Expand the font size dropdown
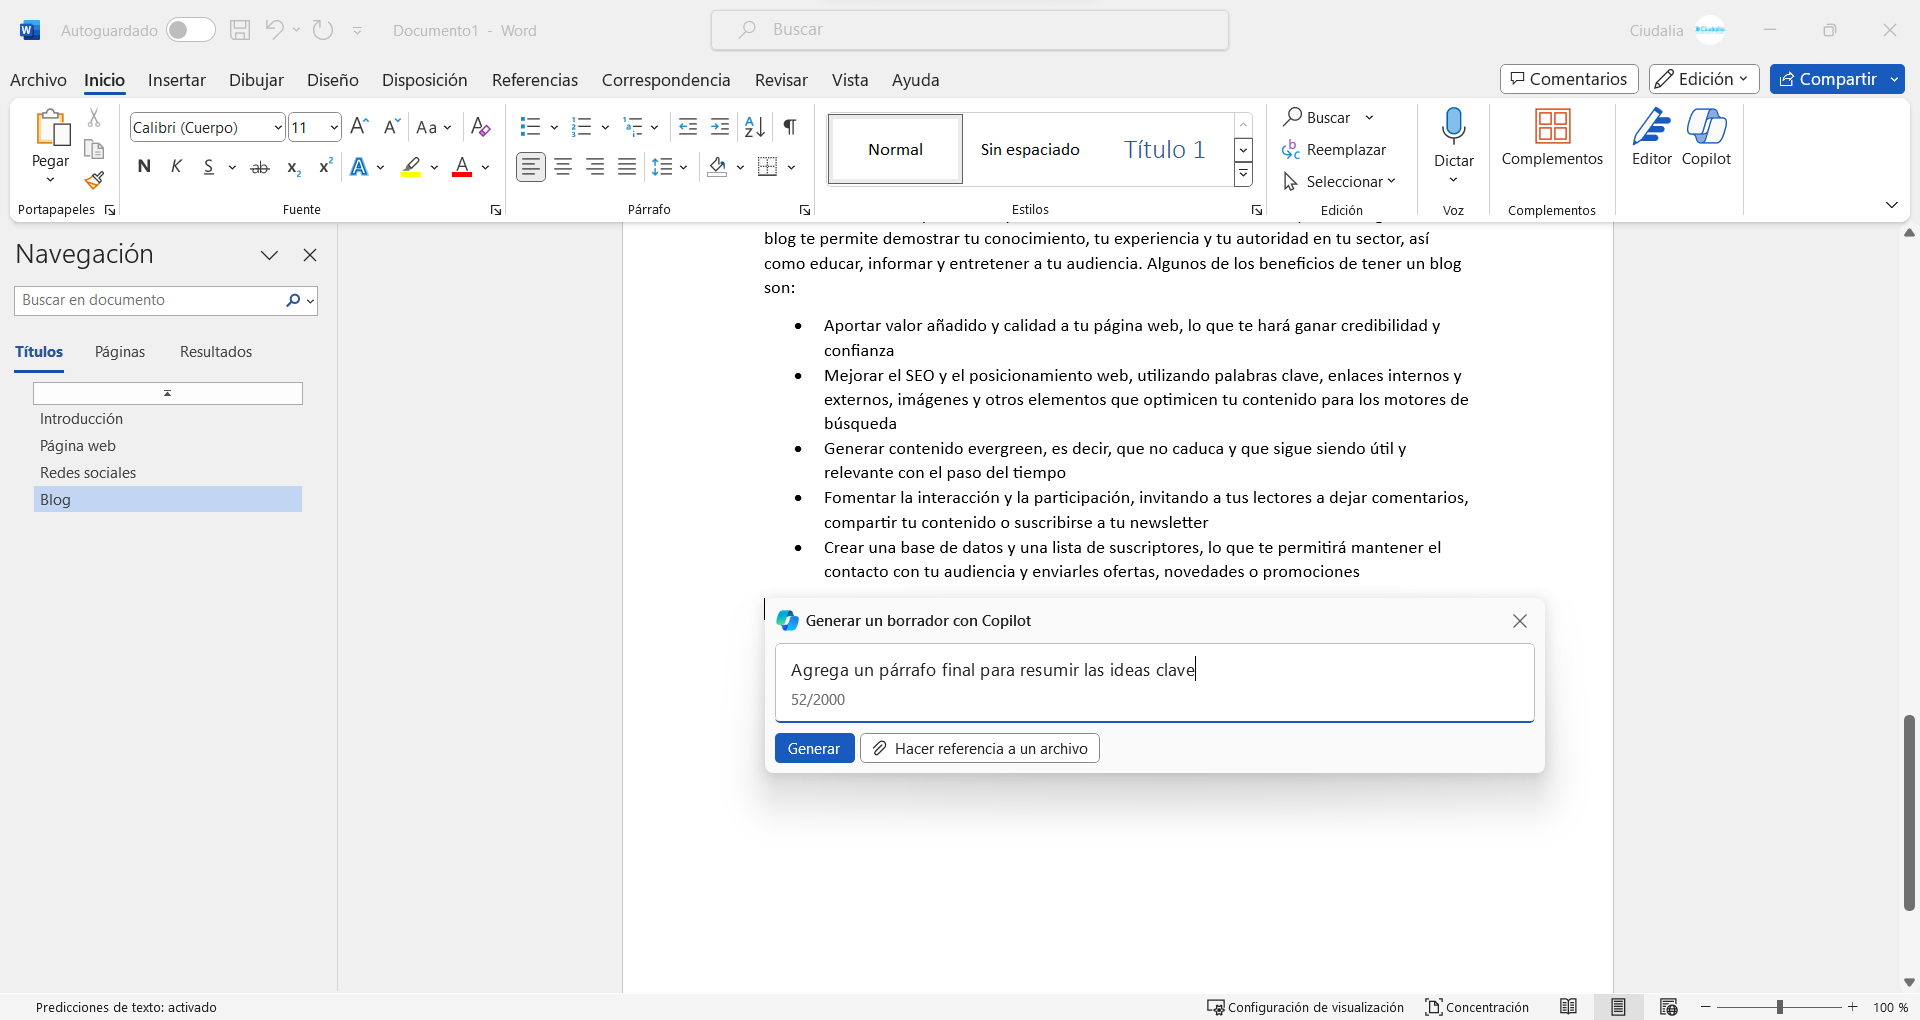This screenshot has height=1020, width=1920. point(333,127)
